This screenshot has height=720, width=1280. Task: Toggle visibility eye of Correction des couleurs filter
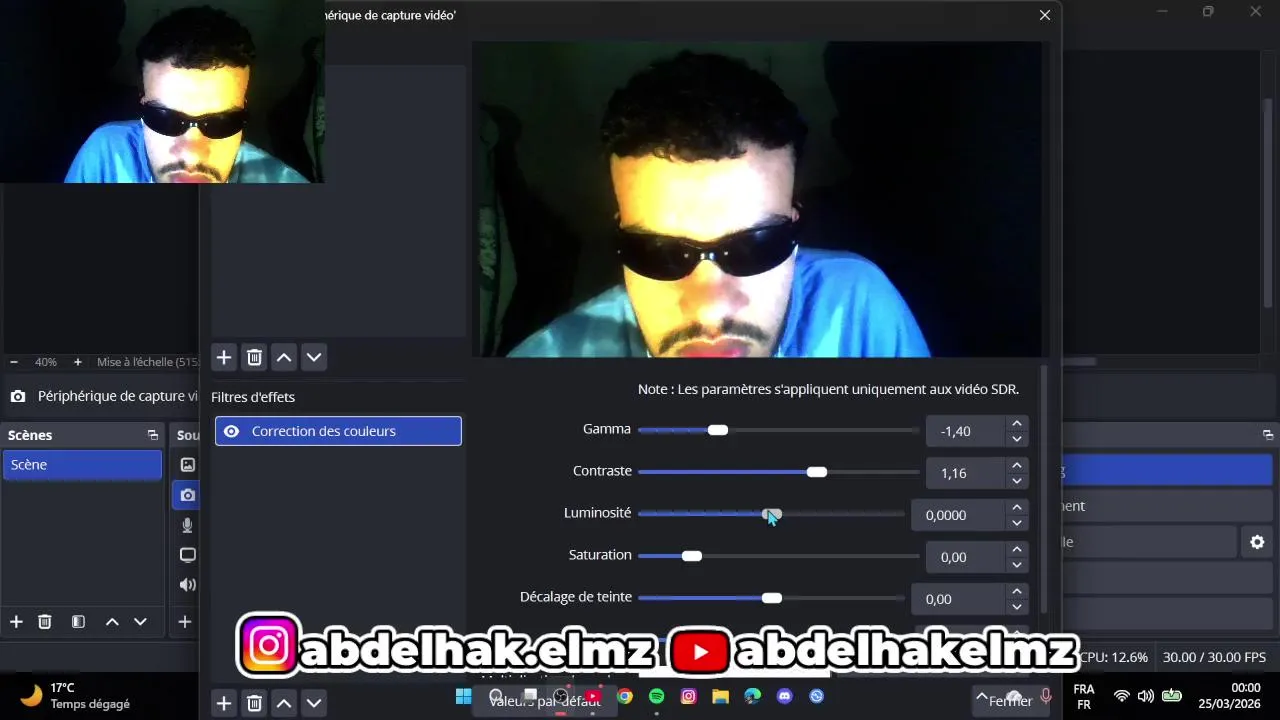coord(231,431)
